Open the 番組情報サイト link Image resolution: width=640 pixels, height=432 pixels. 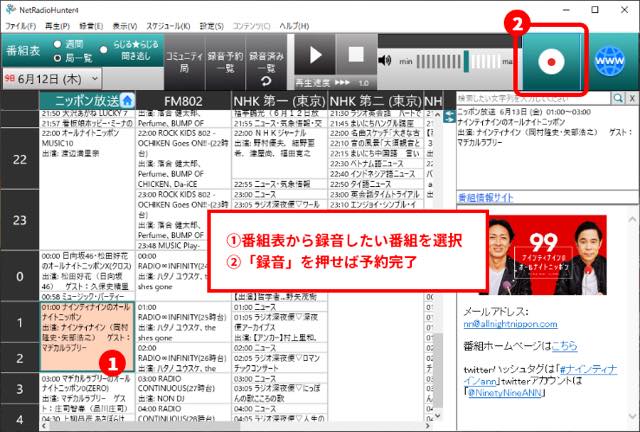(x=485, y=198)
